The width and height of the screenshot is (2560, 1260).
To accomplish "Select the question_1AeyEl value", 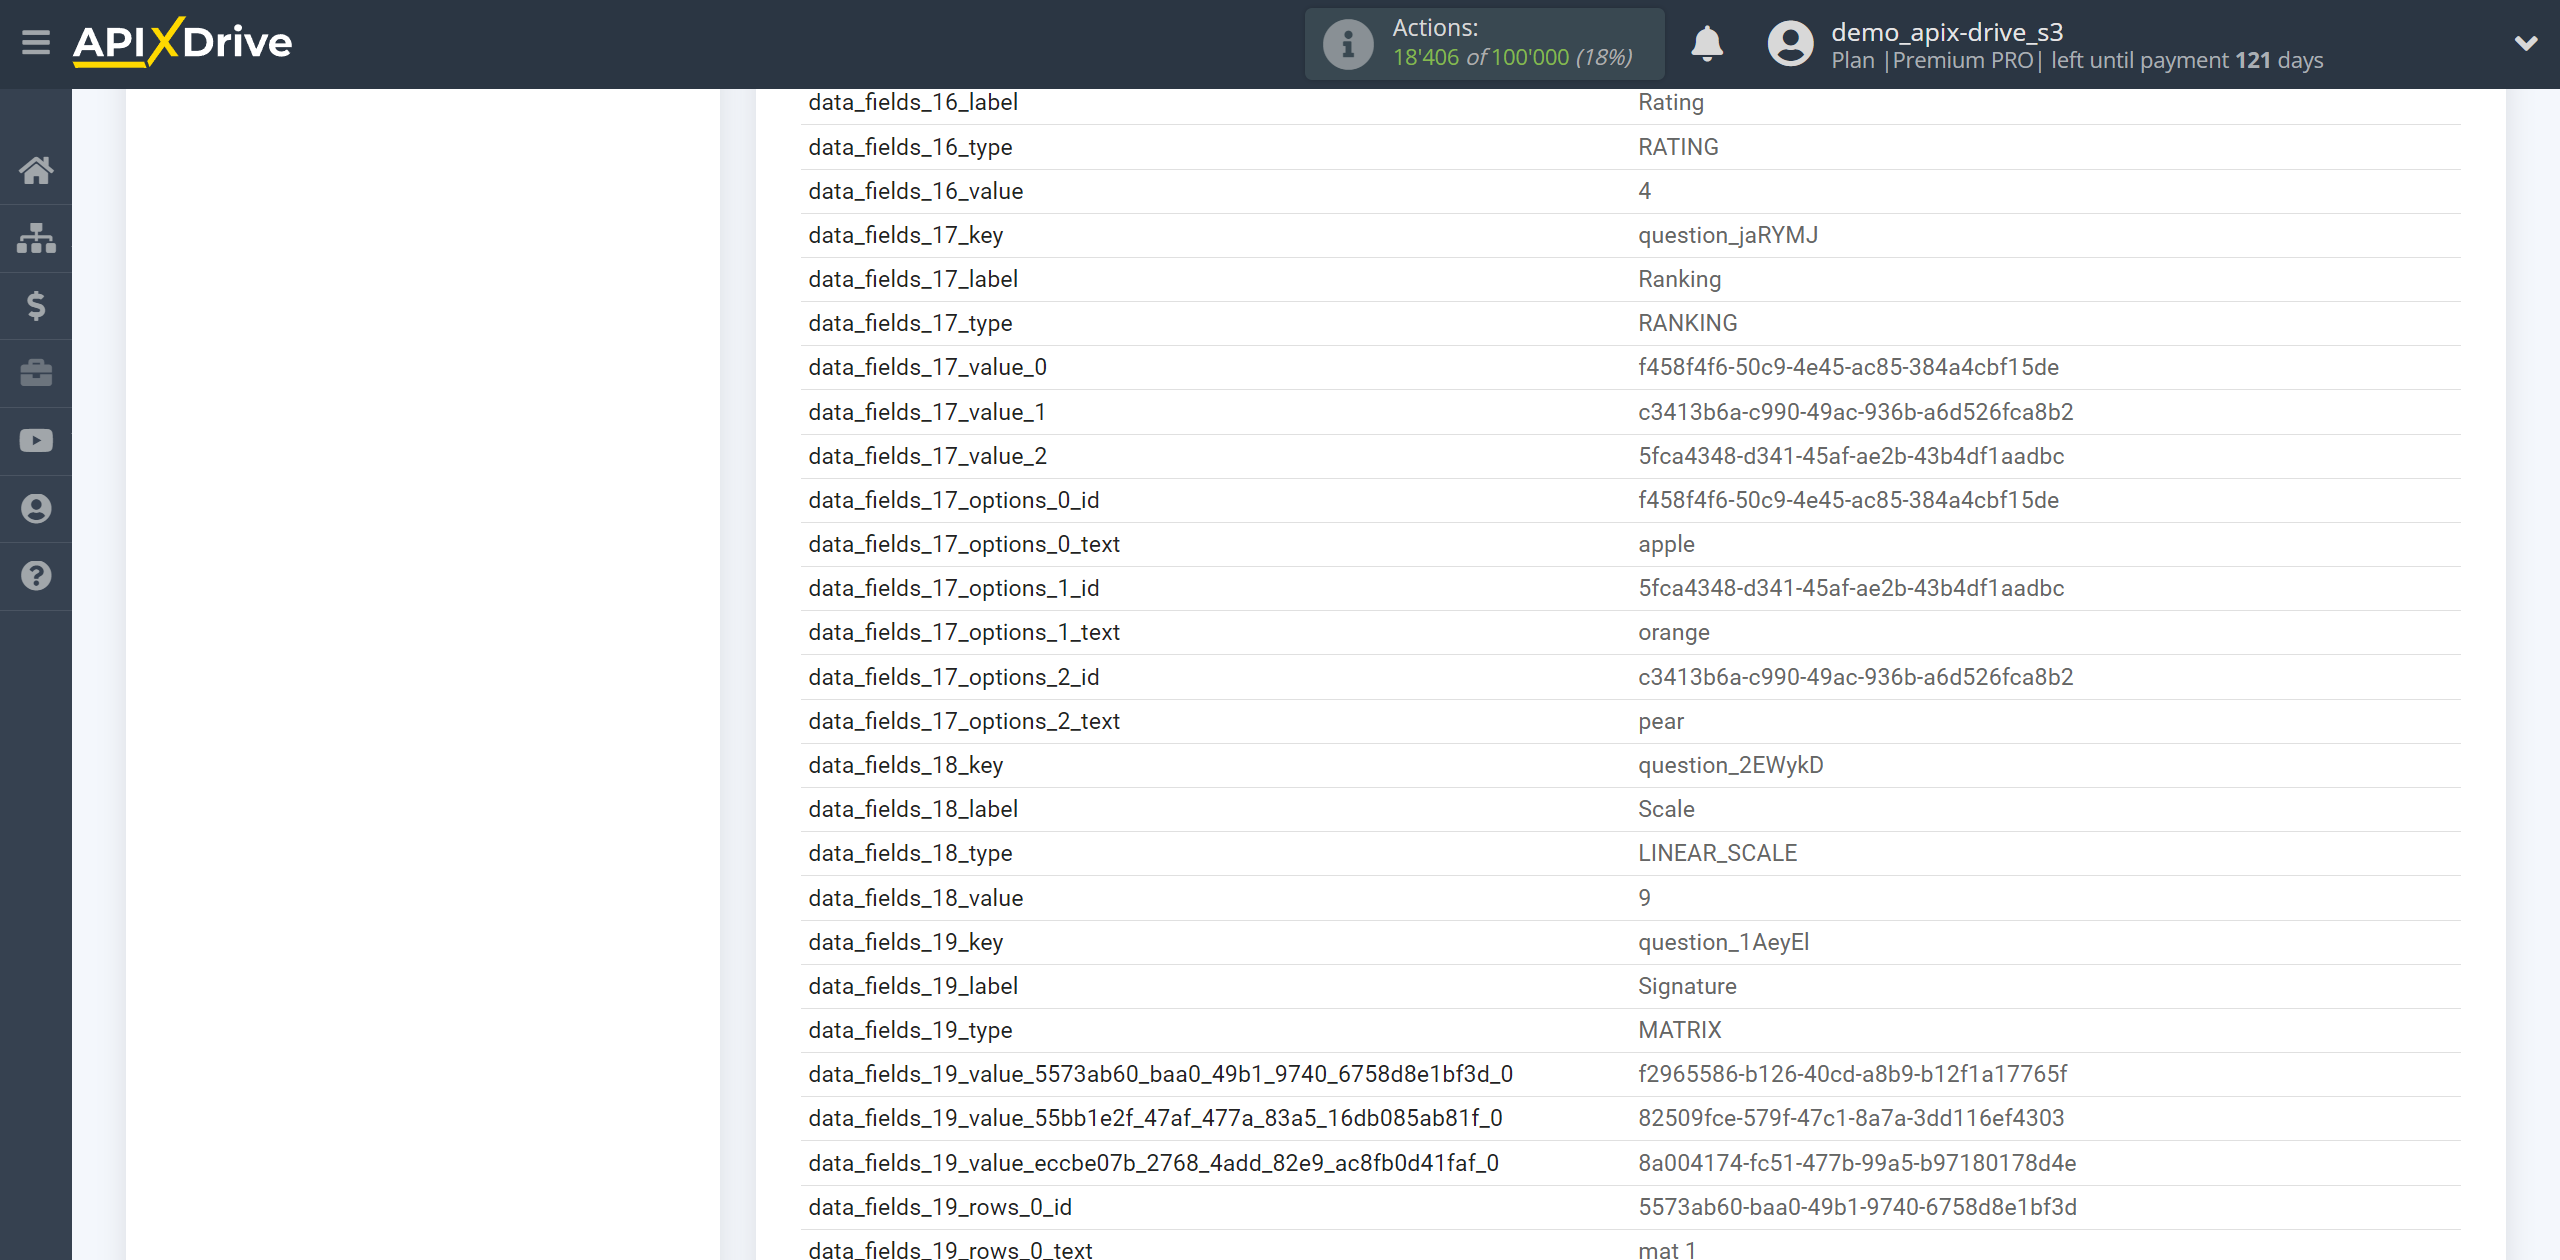I will [x=1723, y=942].
